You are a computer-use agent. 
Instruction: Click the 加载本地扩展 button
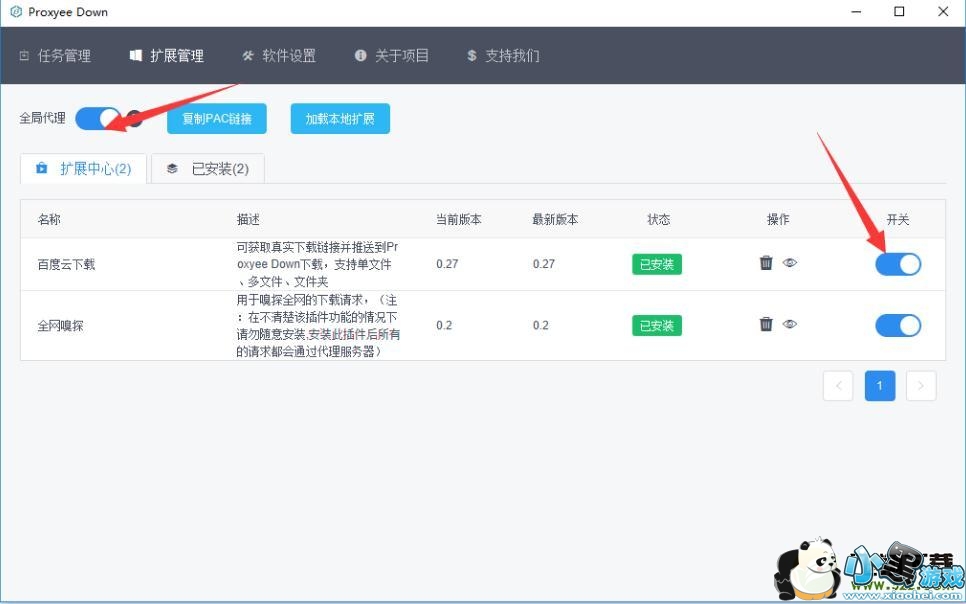340,118
